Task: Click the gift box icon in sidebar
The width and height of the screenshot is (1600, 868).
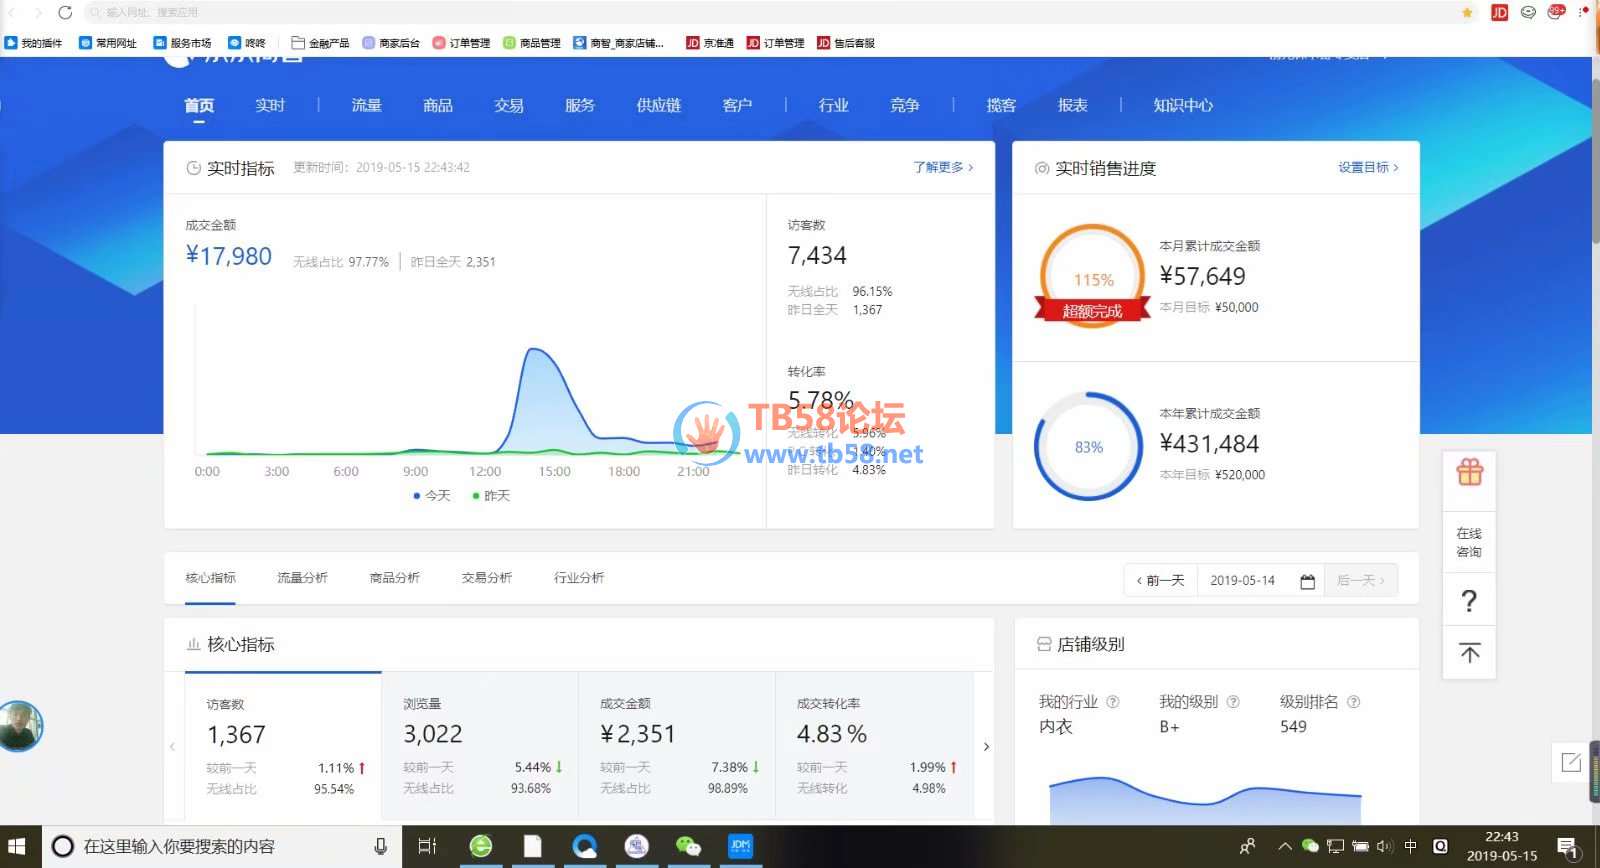Action: (x=1469, y=472)
